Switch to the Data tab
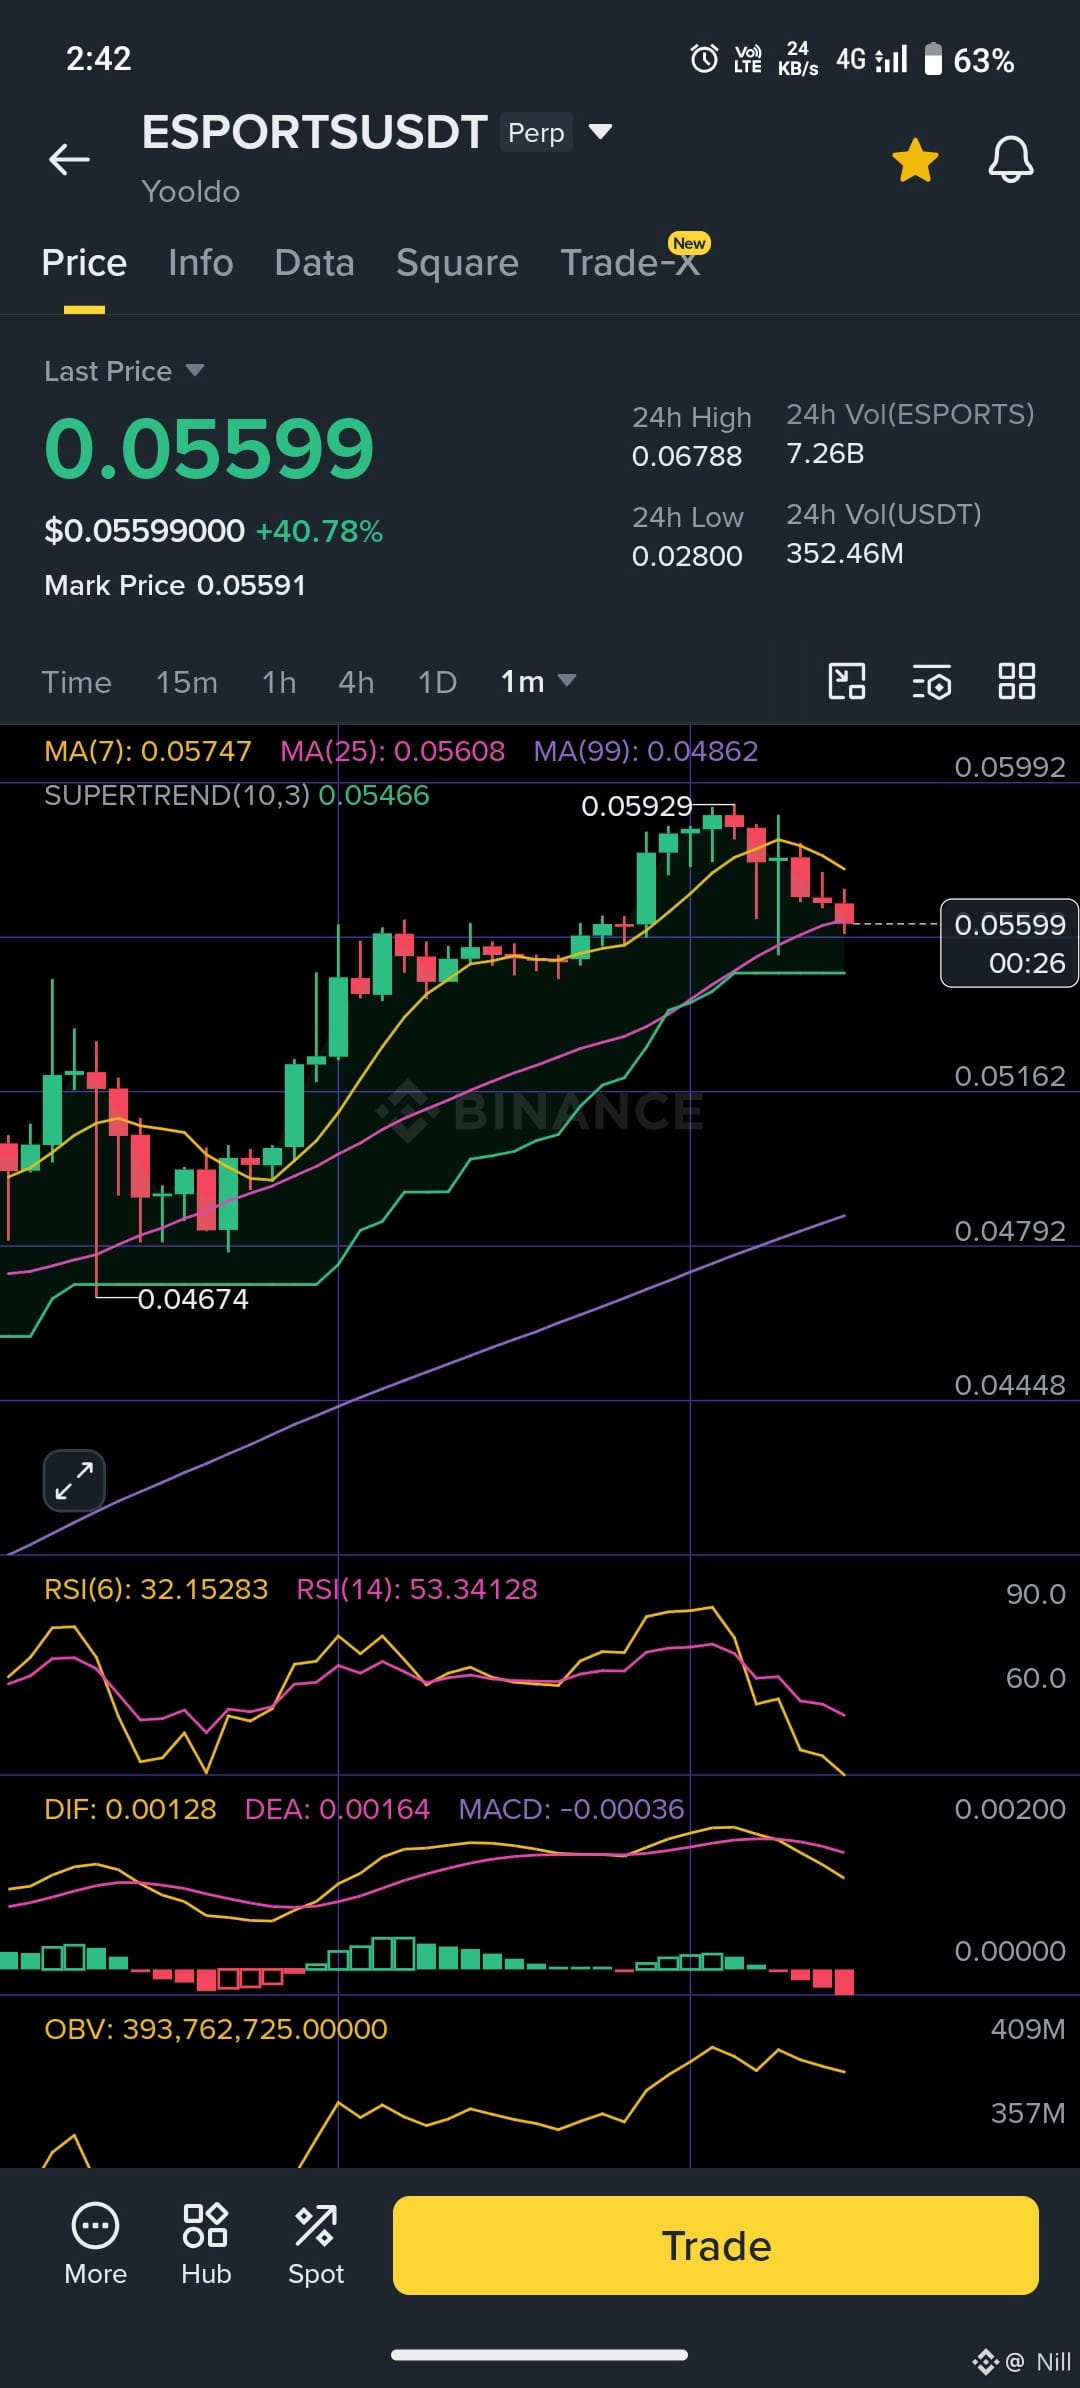Screen dimensions: 1080x2388 click(x=314, y=263)
